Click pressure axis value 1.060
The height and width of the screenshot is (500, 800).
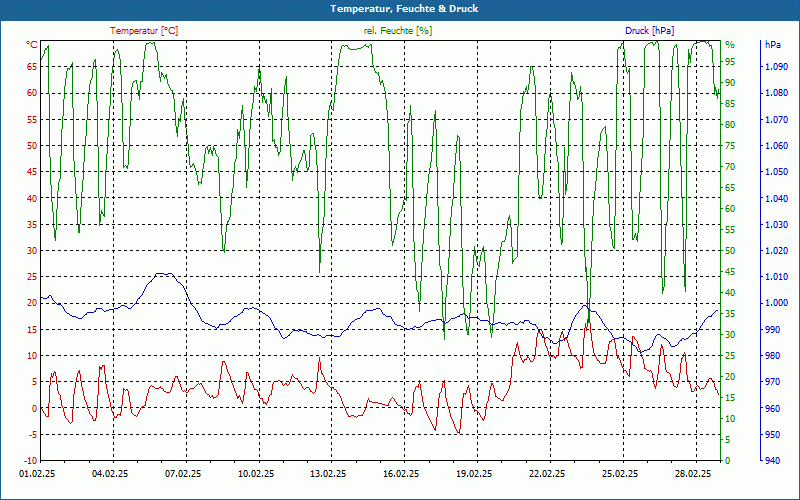(x=776, y=145)
